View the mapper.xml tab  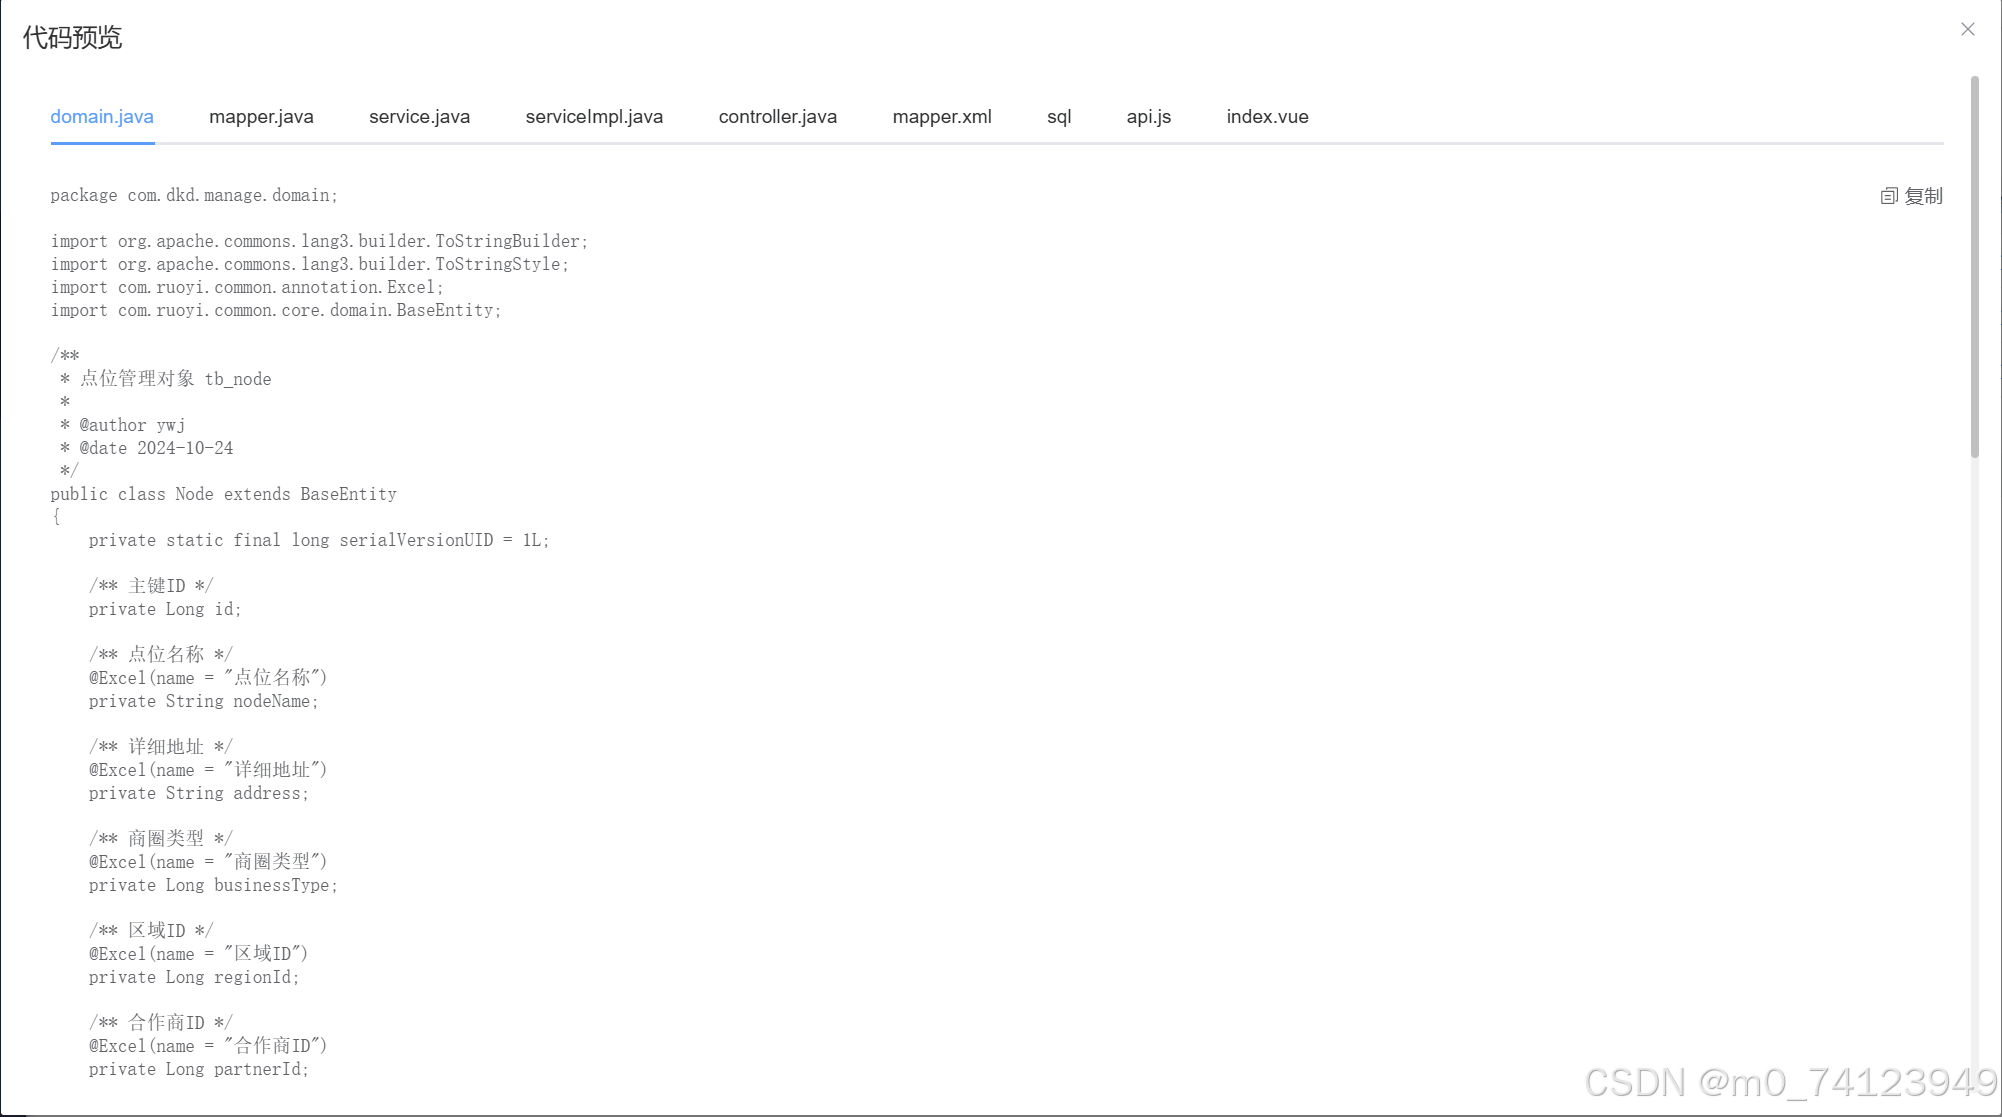click(x=941, y=117)
